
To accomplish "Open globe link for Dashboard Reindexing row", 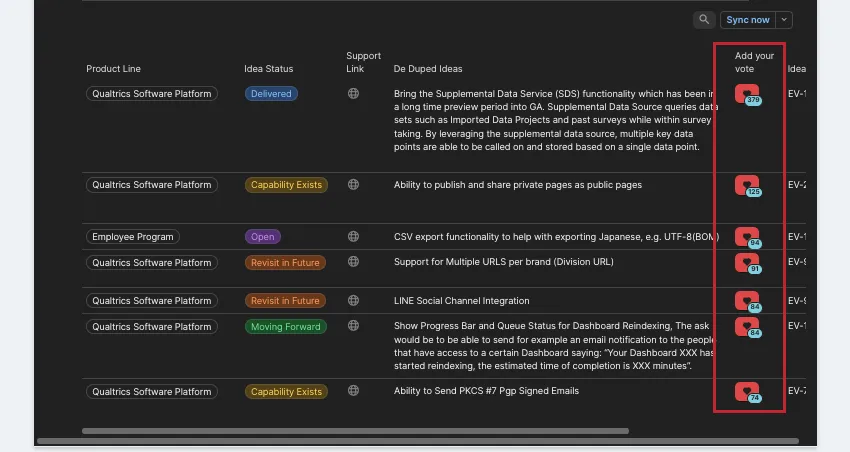I will pyautogui.click(x=353, y=327).
